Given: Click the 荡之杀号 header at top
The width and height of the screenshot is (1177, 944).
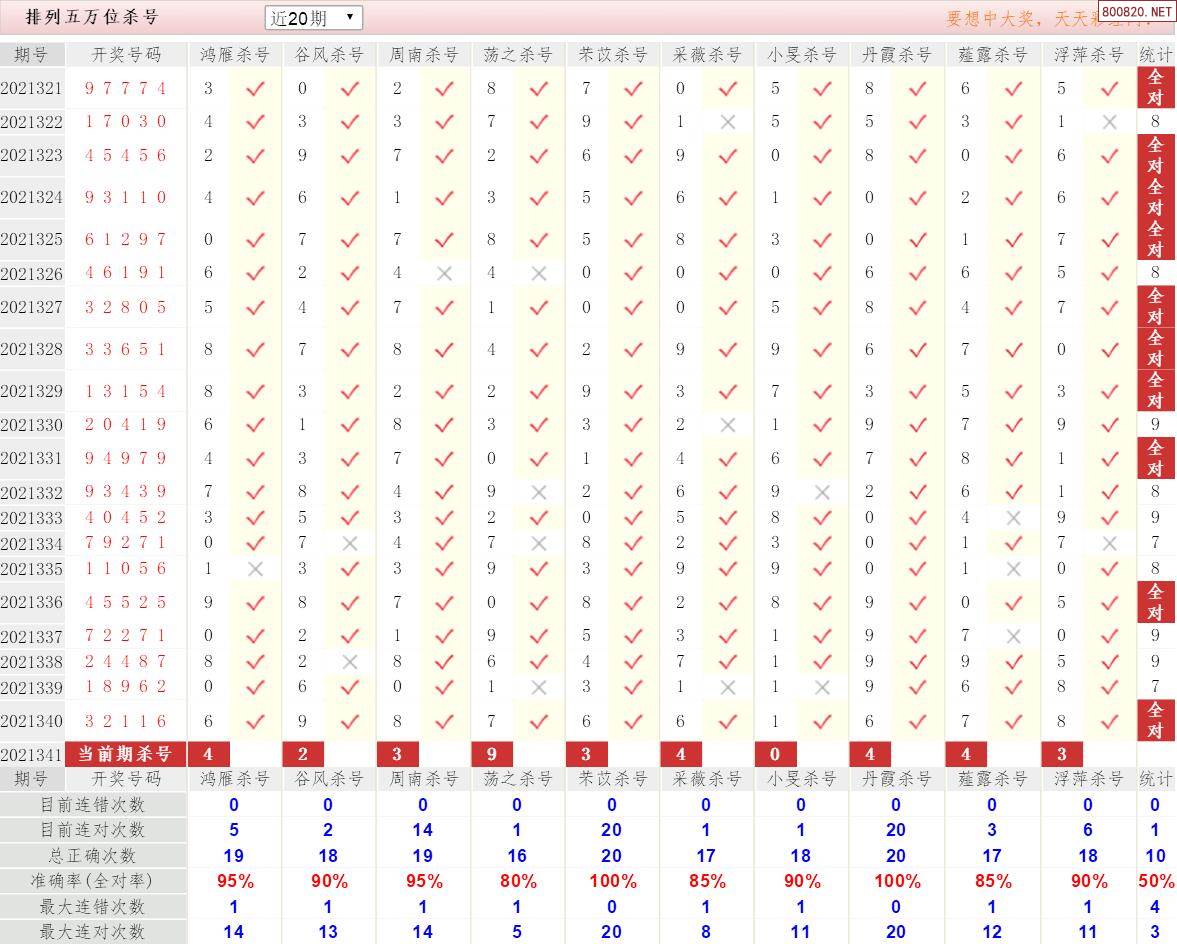Looking at the screenshot, I should [518, 55].
